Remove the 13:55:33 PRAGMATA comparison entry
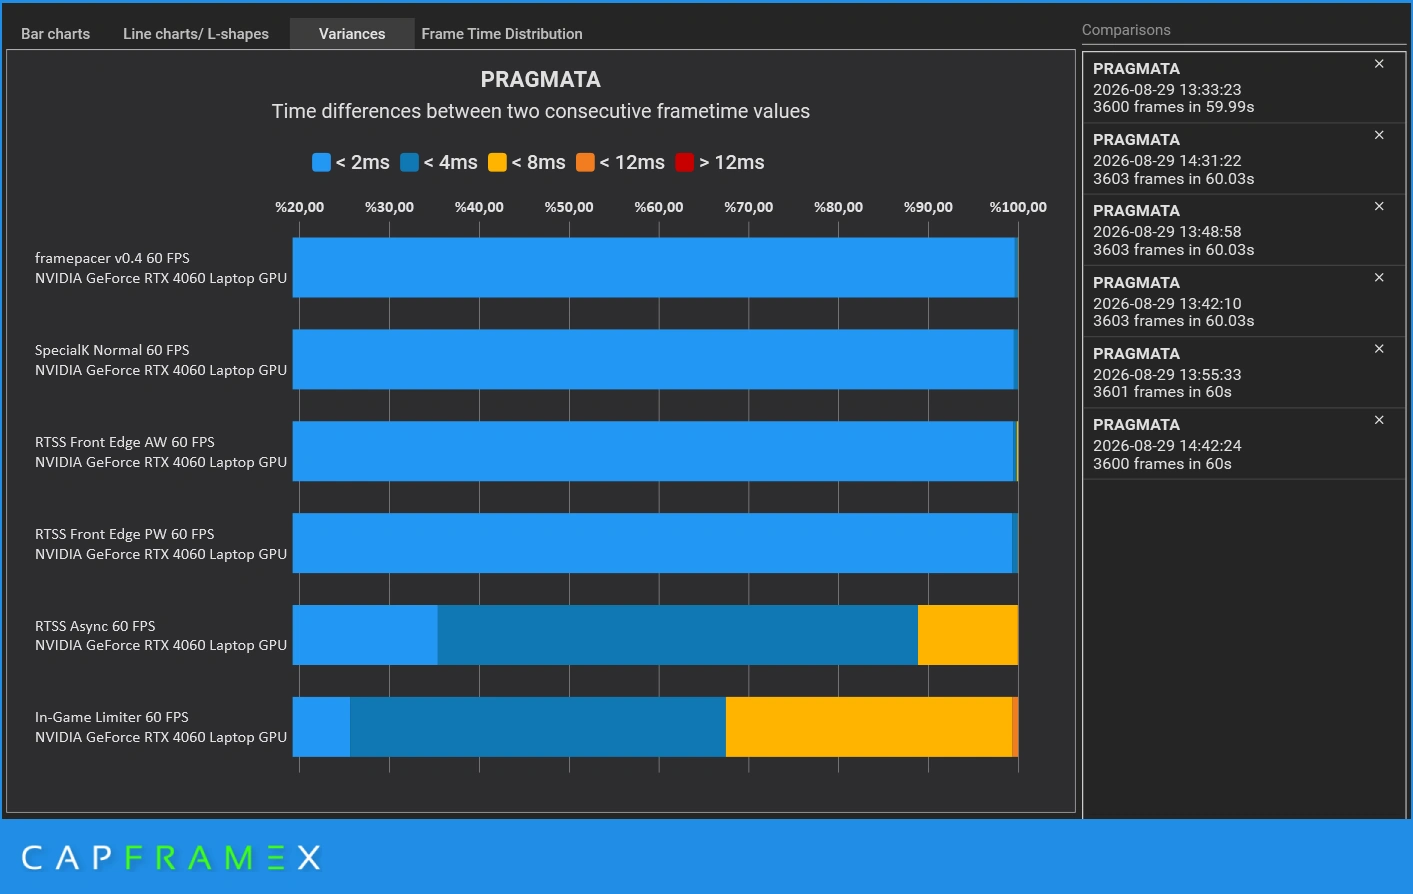 [1379, 349]
